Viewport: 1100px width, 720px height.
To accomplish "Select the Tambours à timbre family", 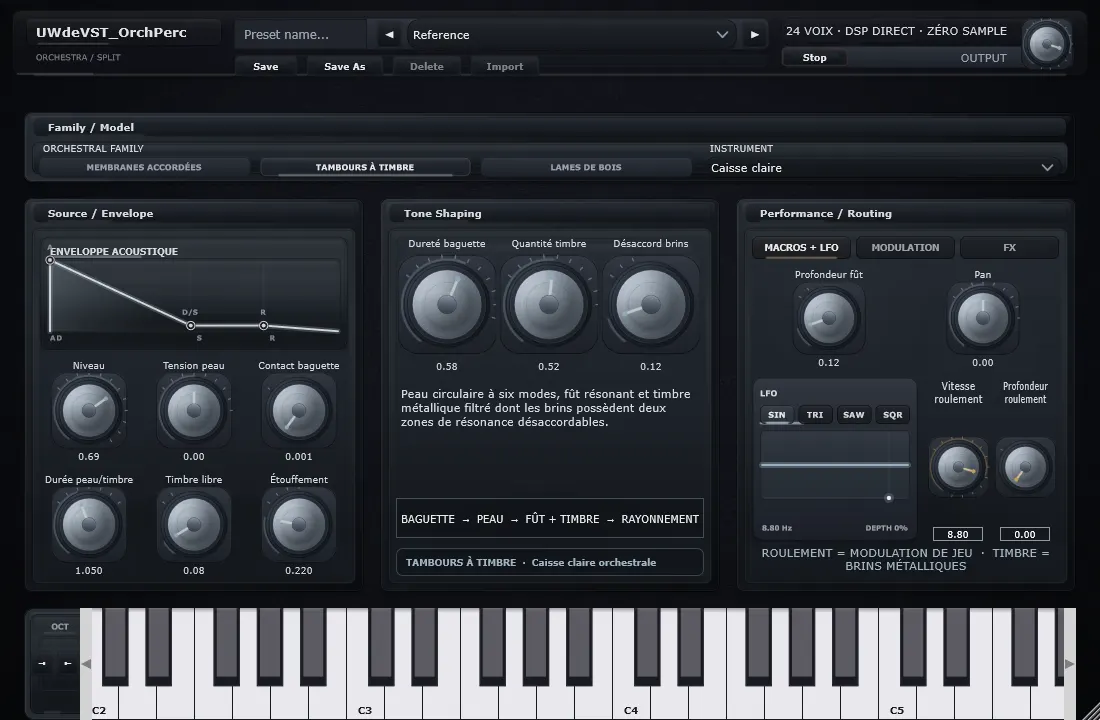I will pos(365,167).
